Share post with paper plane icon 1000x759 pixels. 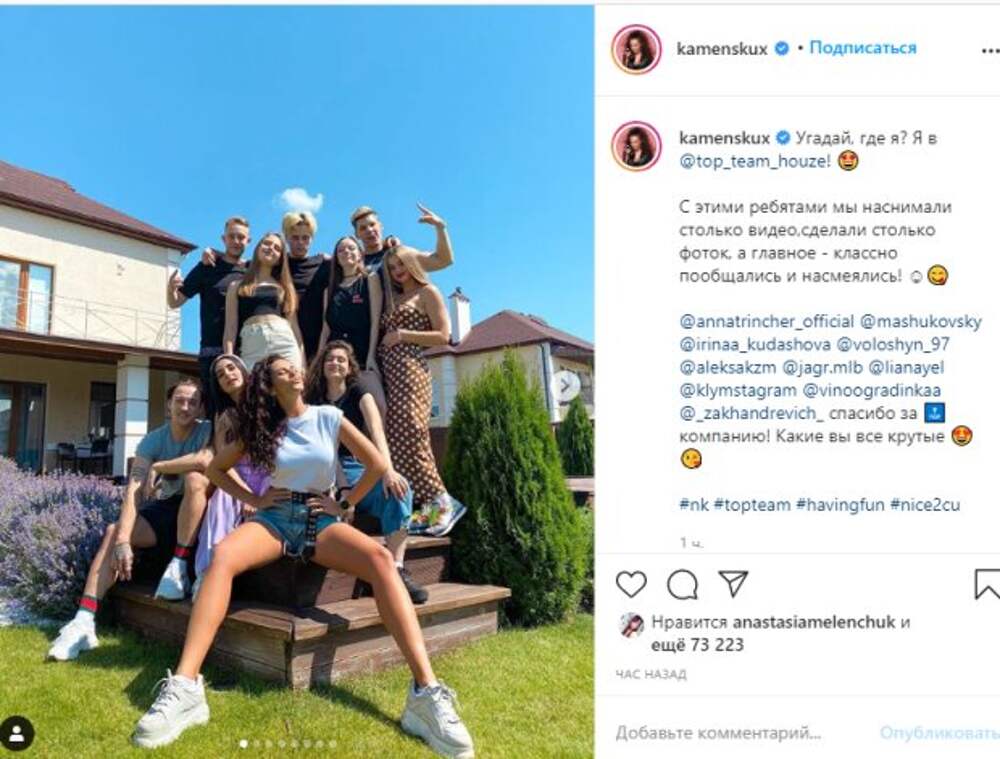point(733,583)
